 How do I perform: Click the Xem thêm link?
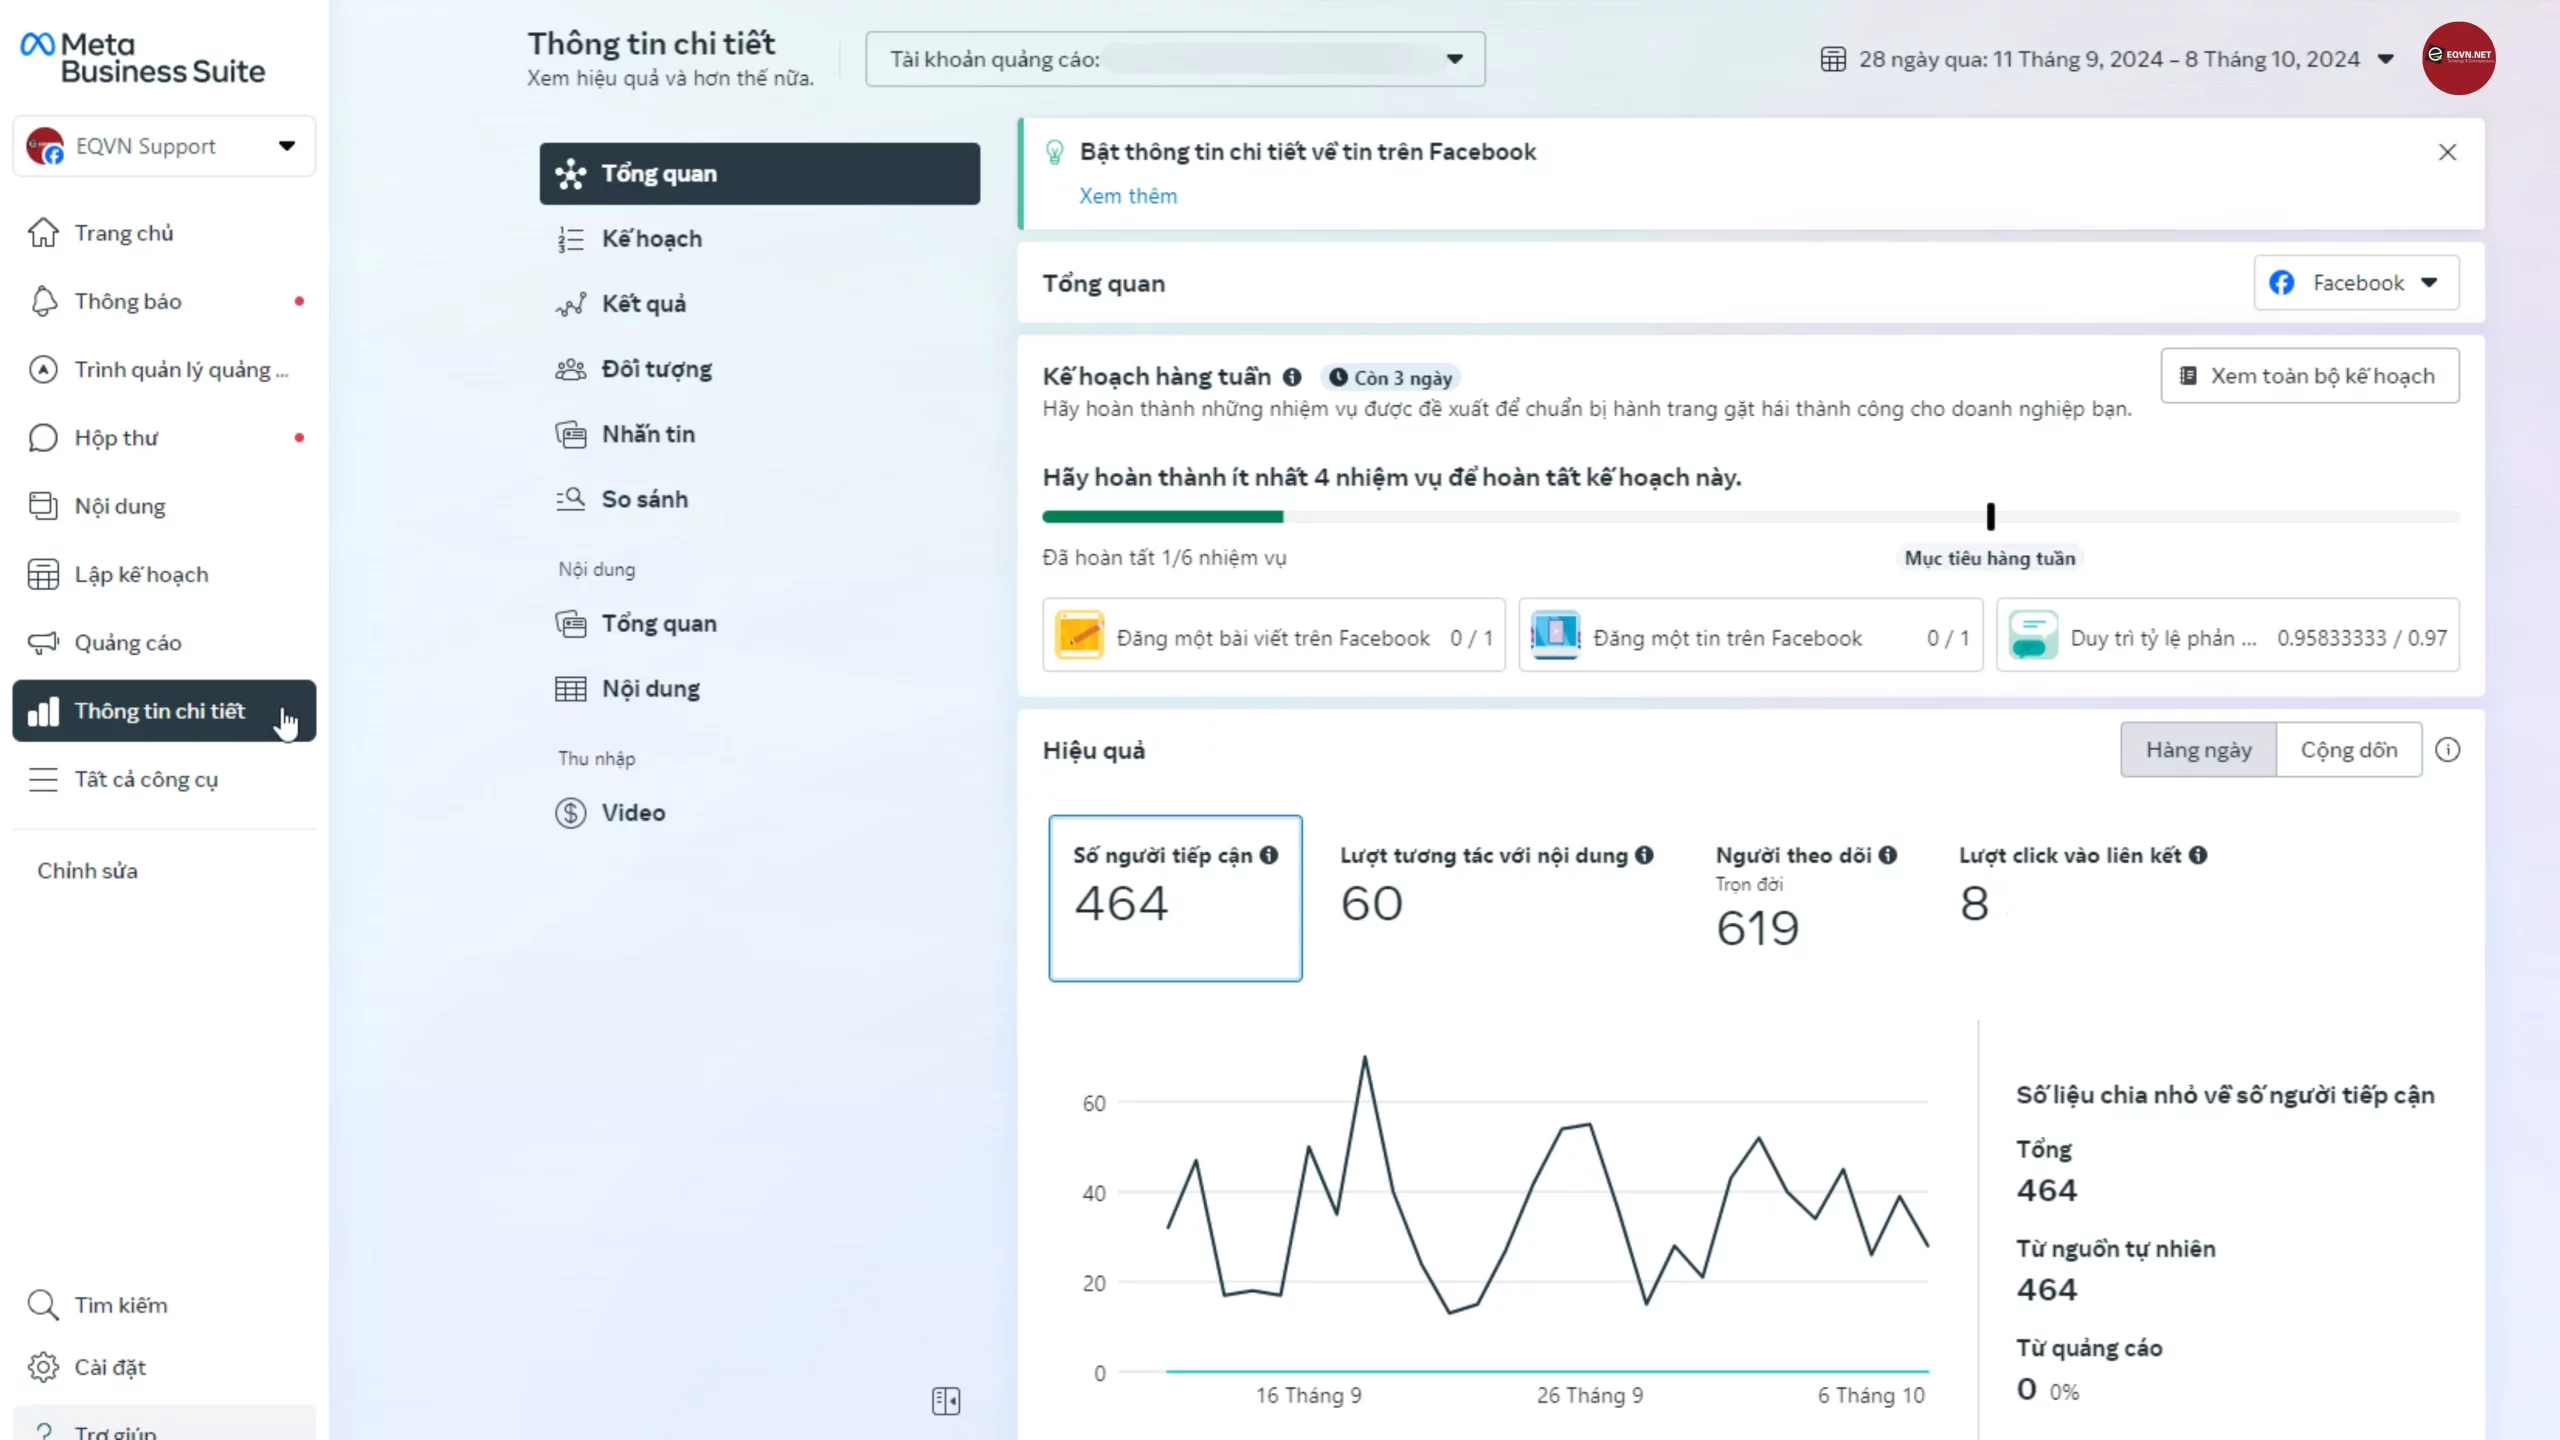pos(1127,196)
